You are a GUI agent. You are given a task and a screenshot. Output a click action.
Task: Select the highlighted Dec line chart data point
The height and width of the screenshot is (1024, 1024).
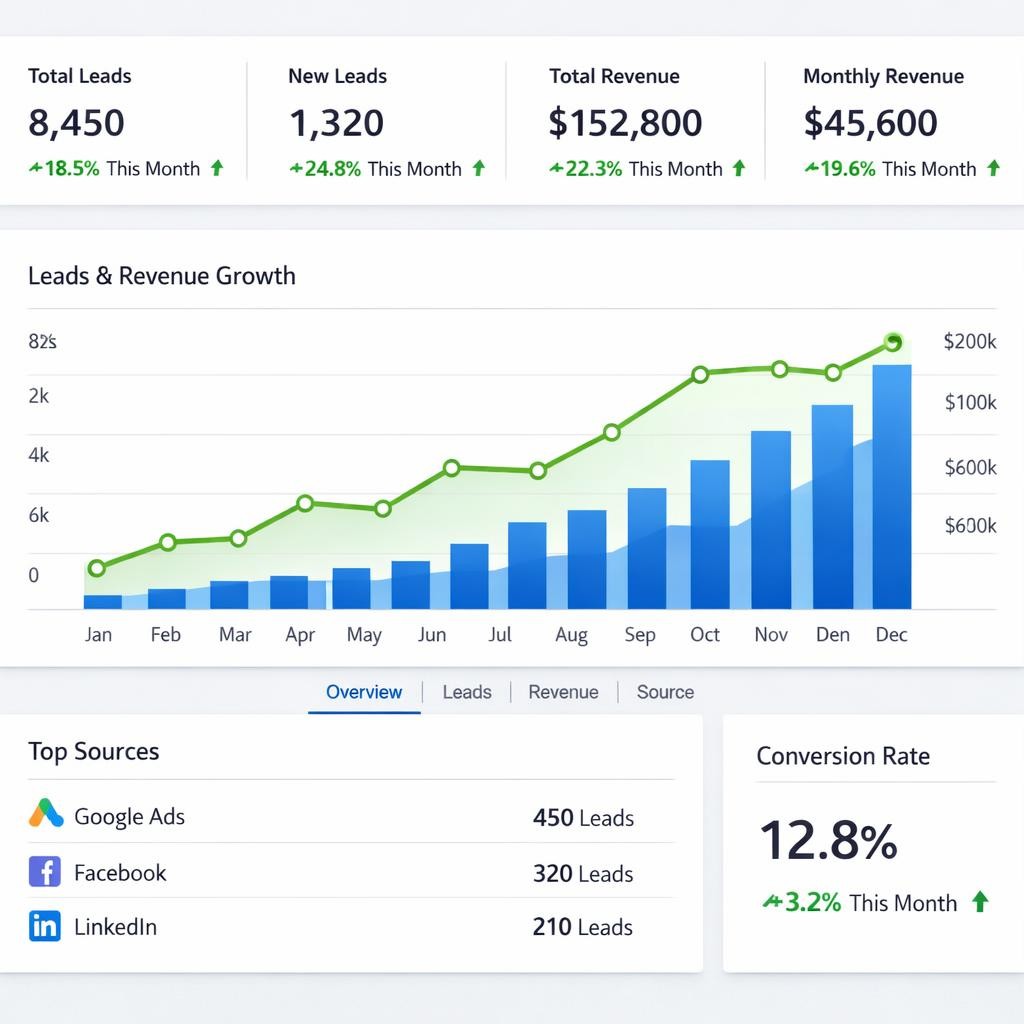coord(893,342)
